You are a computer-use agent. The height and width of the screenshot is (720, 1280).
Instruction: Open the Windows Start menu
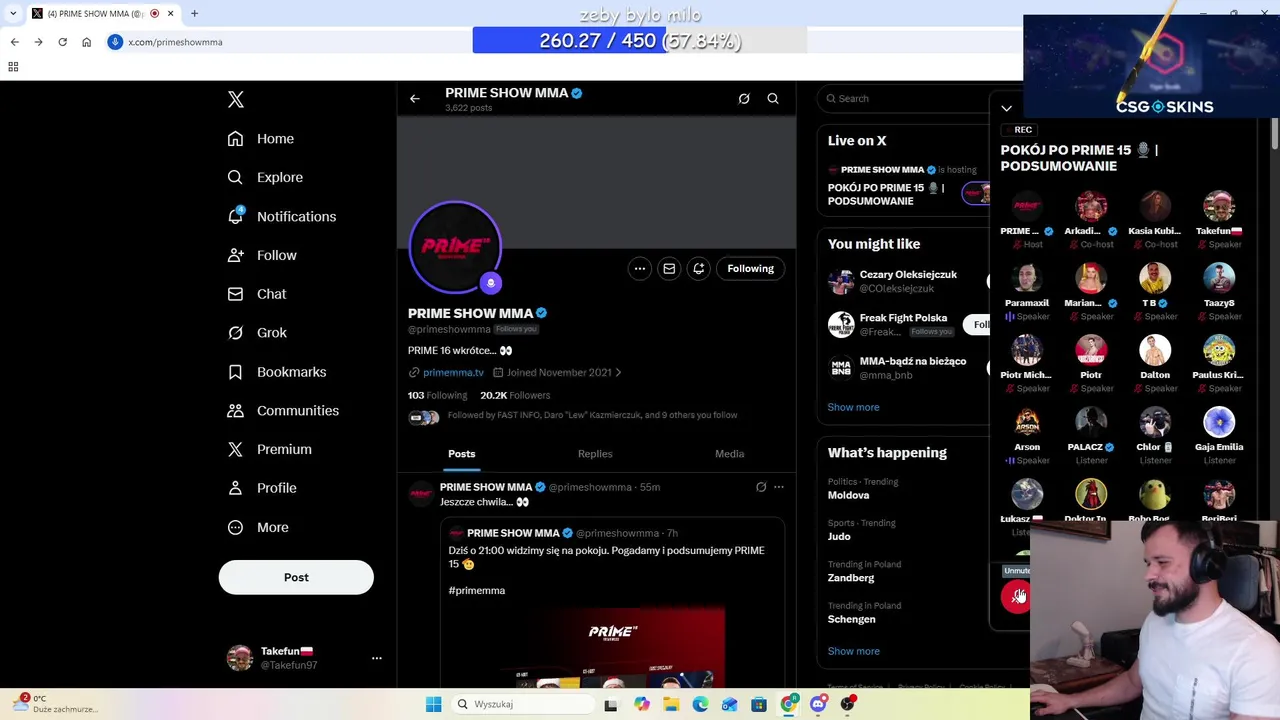(434, 704)
